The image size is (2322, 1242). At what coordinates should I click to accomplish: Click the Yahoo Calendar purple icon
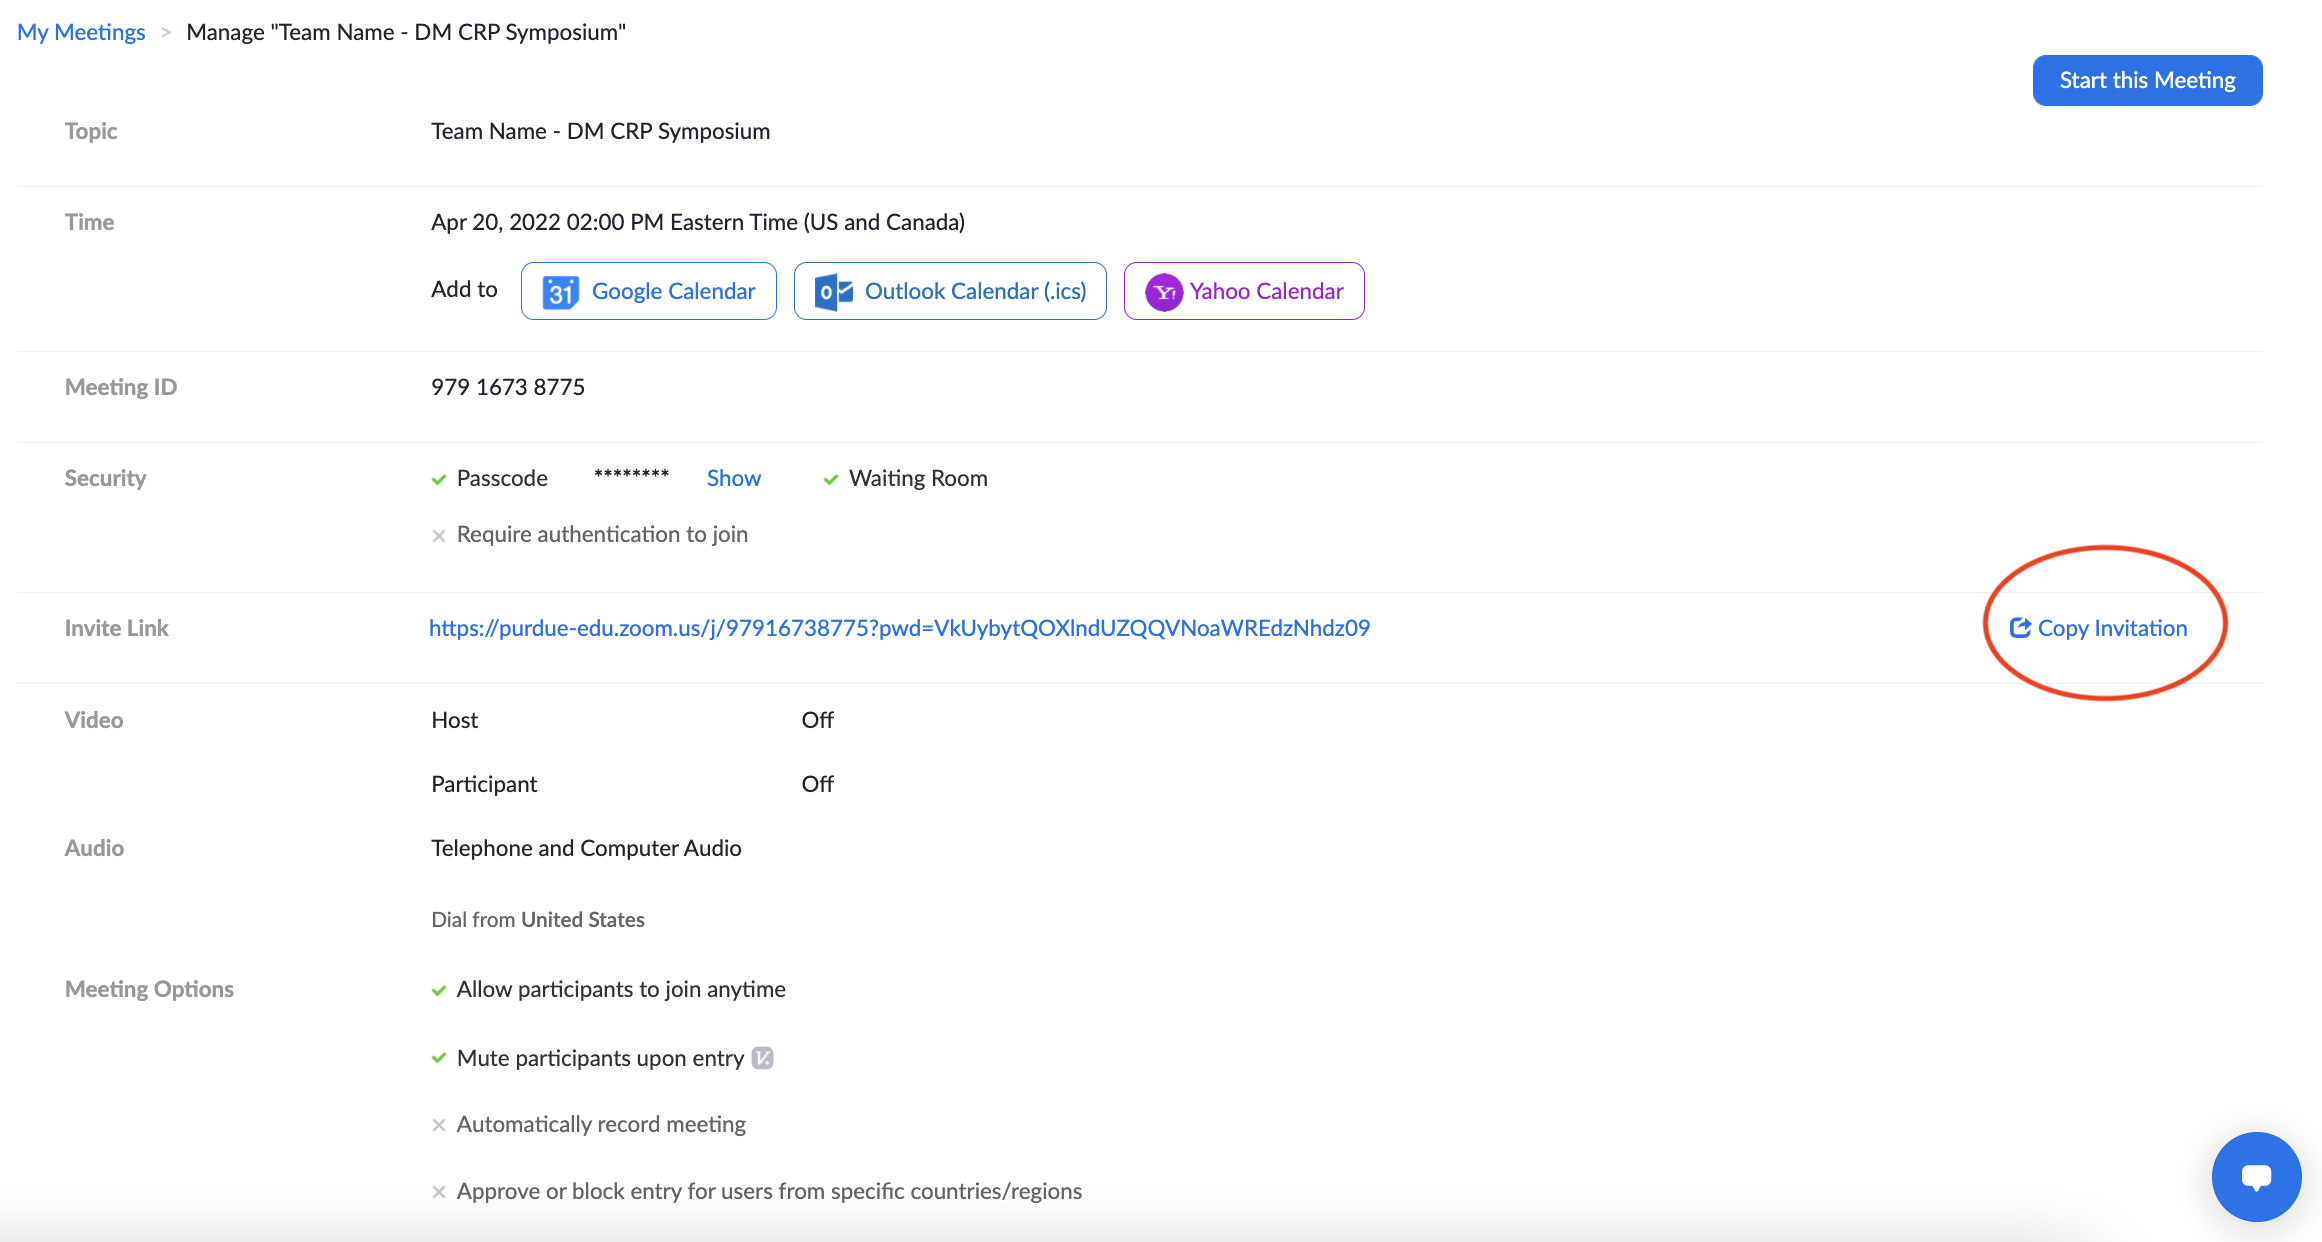pos(1164,292)
